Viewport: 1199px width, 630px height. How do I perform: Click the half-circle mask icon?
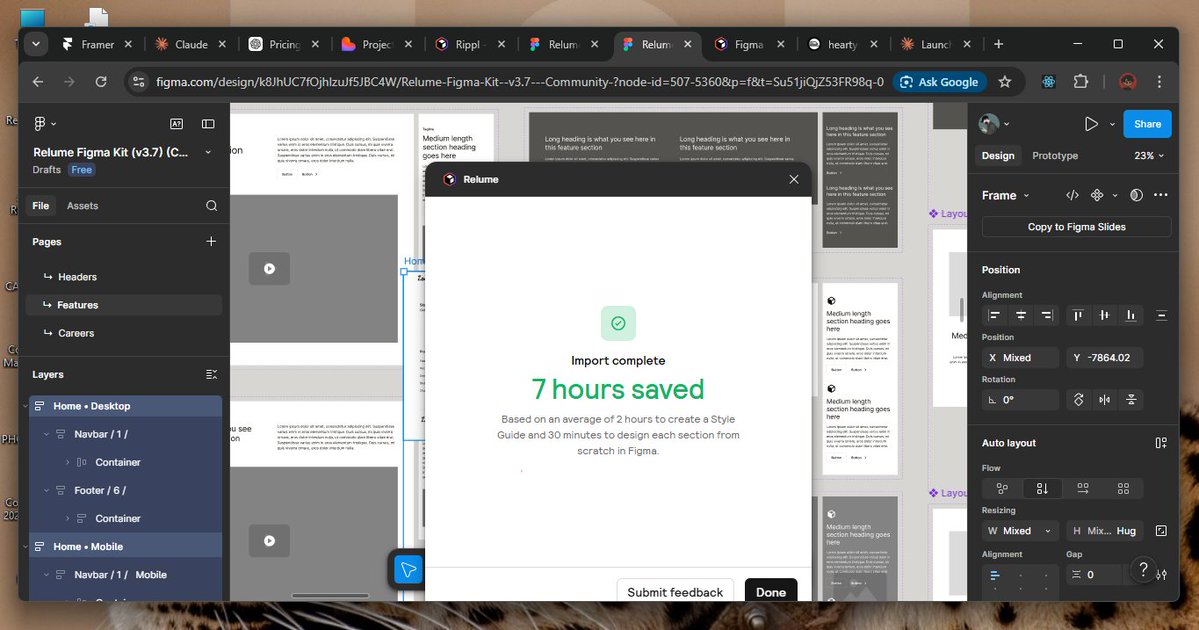pos(1136,195)
